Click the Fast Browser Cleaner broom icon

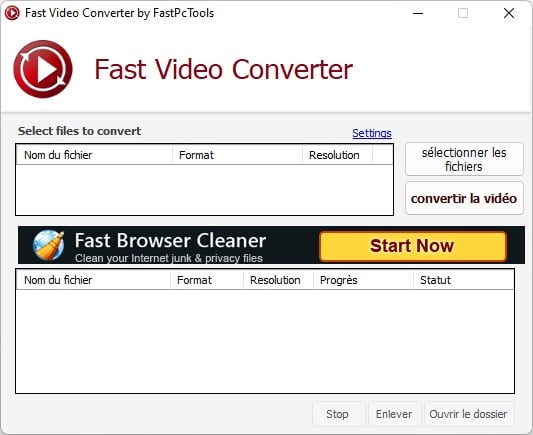click(48, 245)
